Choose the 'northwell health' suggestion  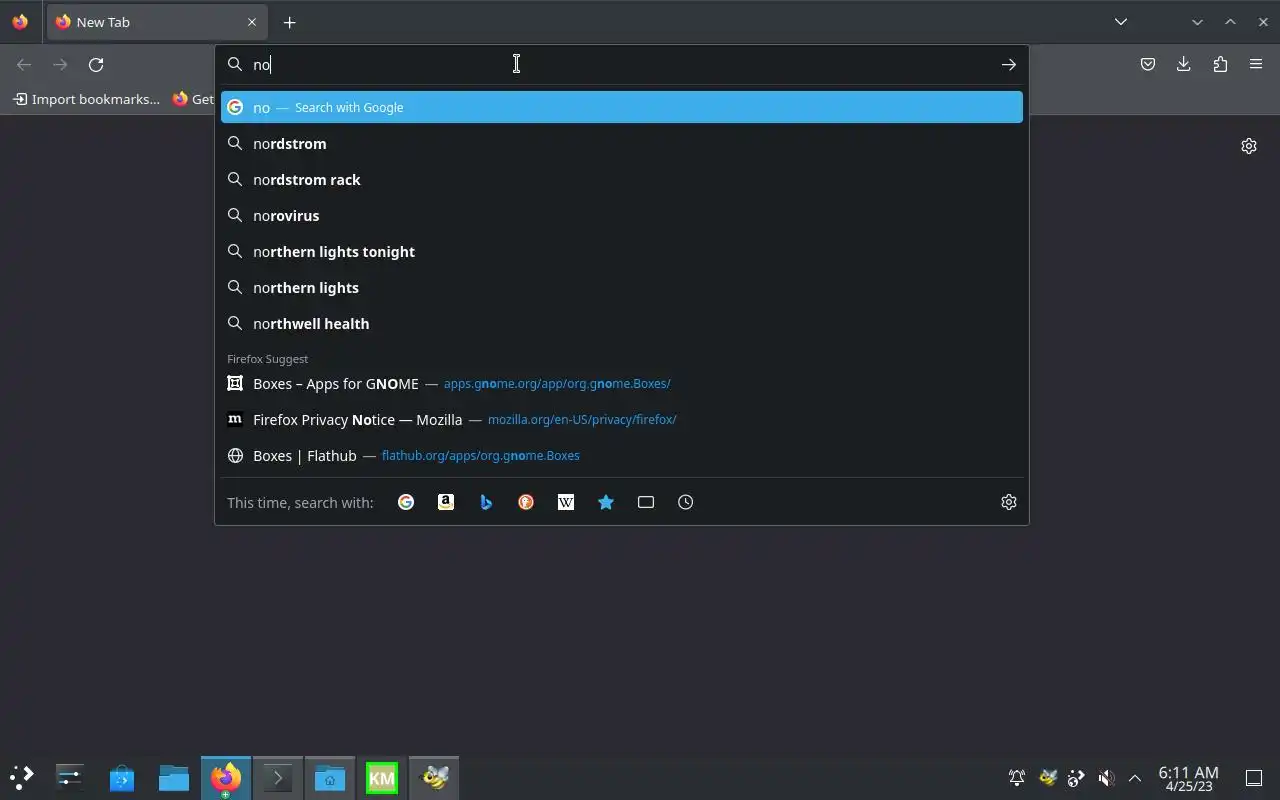click(x=622, y=324)
